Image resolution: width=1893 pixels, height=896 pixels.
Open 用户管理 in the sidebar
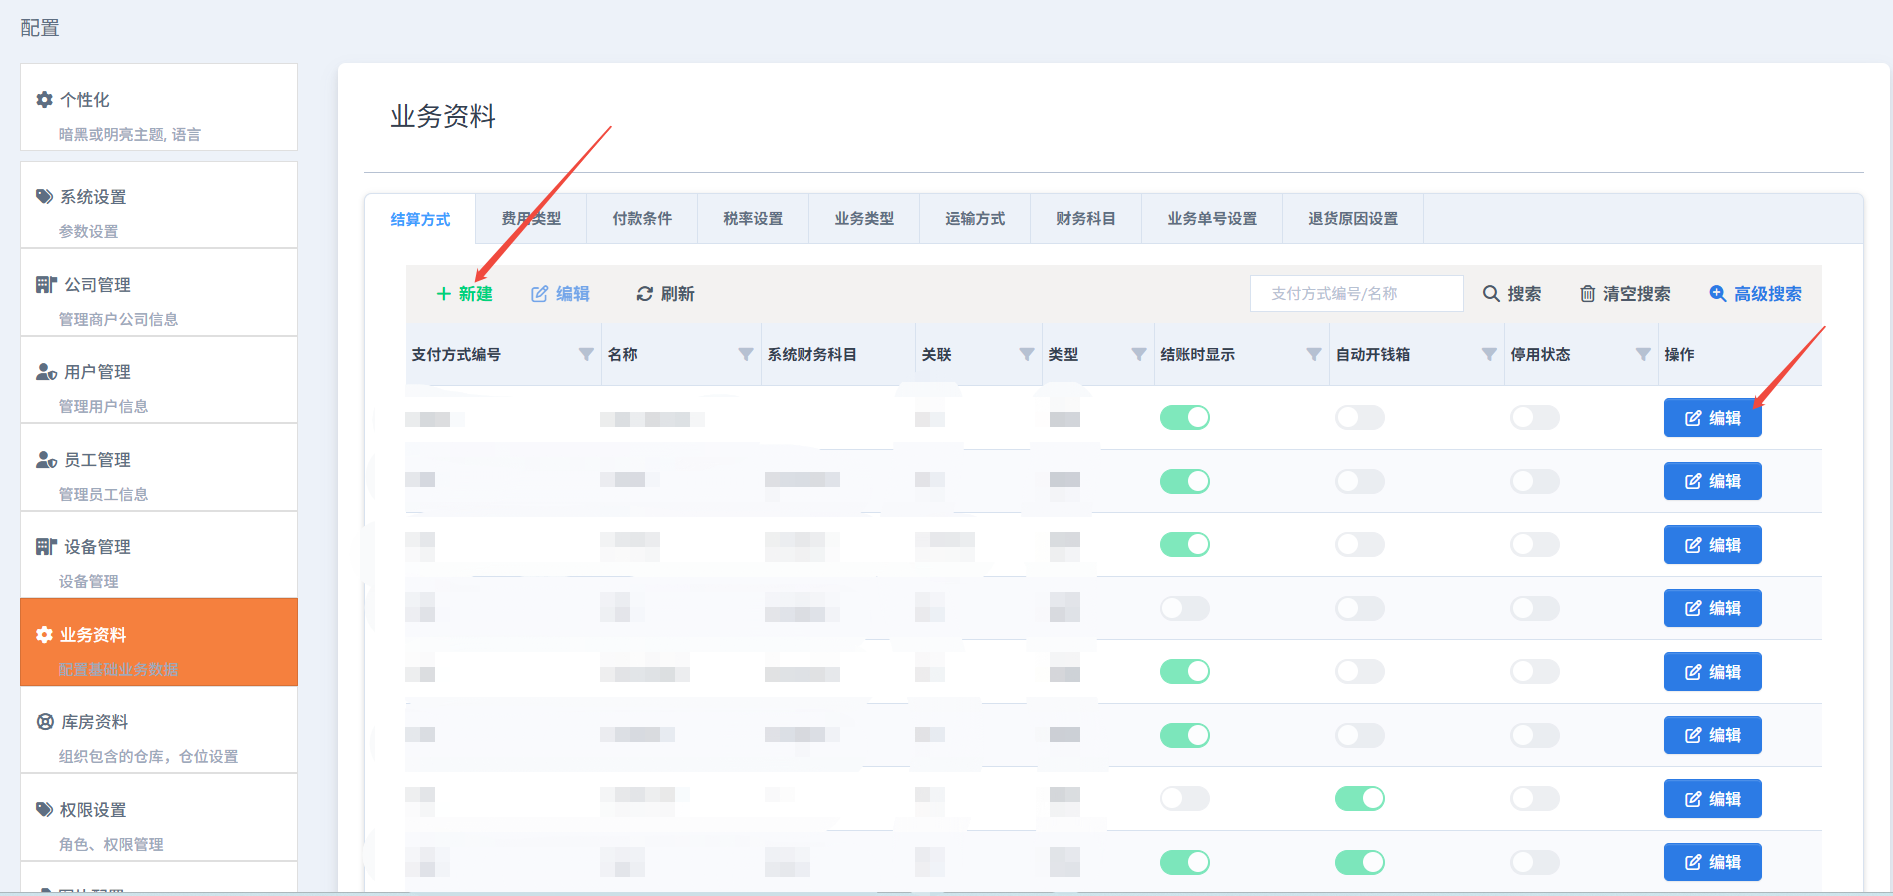97,372
